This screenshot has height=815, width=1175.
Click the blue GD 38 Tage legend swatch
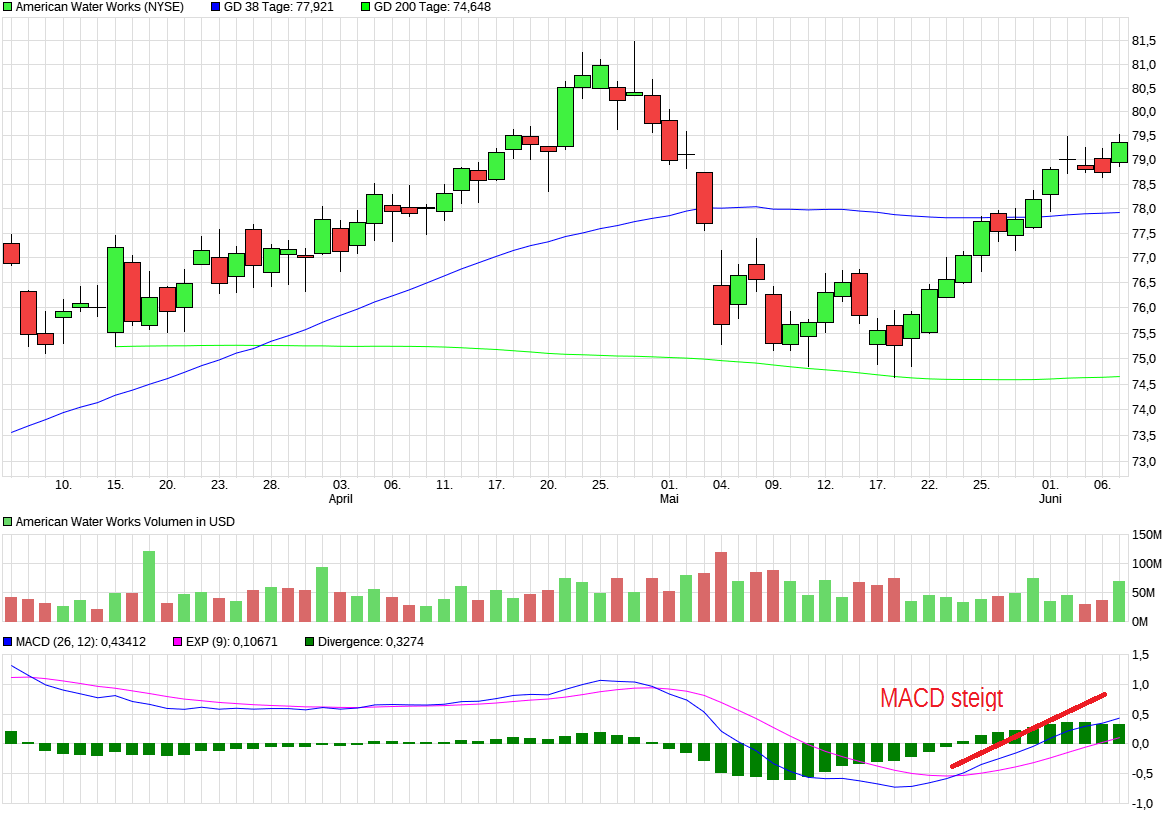point(216,7)
